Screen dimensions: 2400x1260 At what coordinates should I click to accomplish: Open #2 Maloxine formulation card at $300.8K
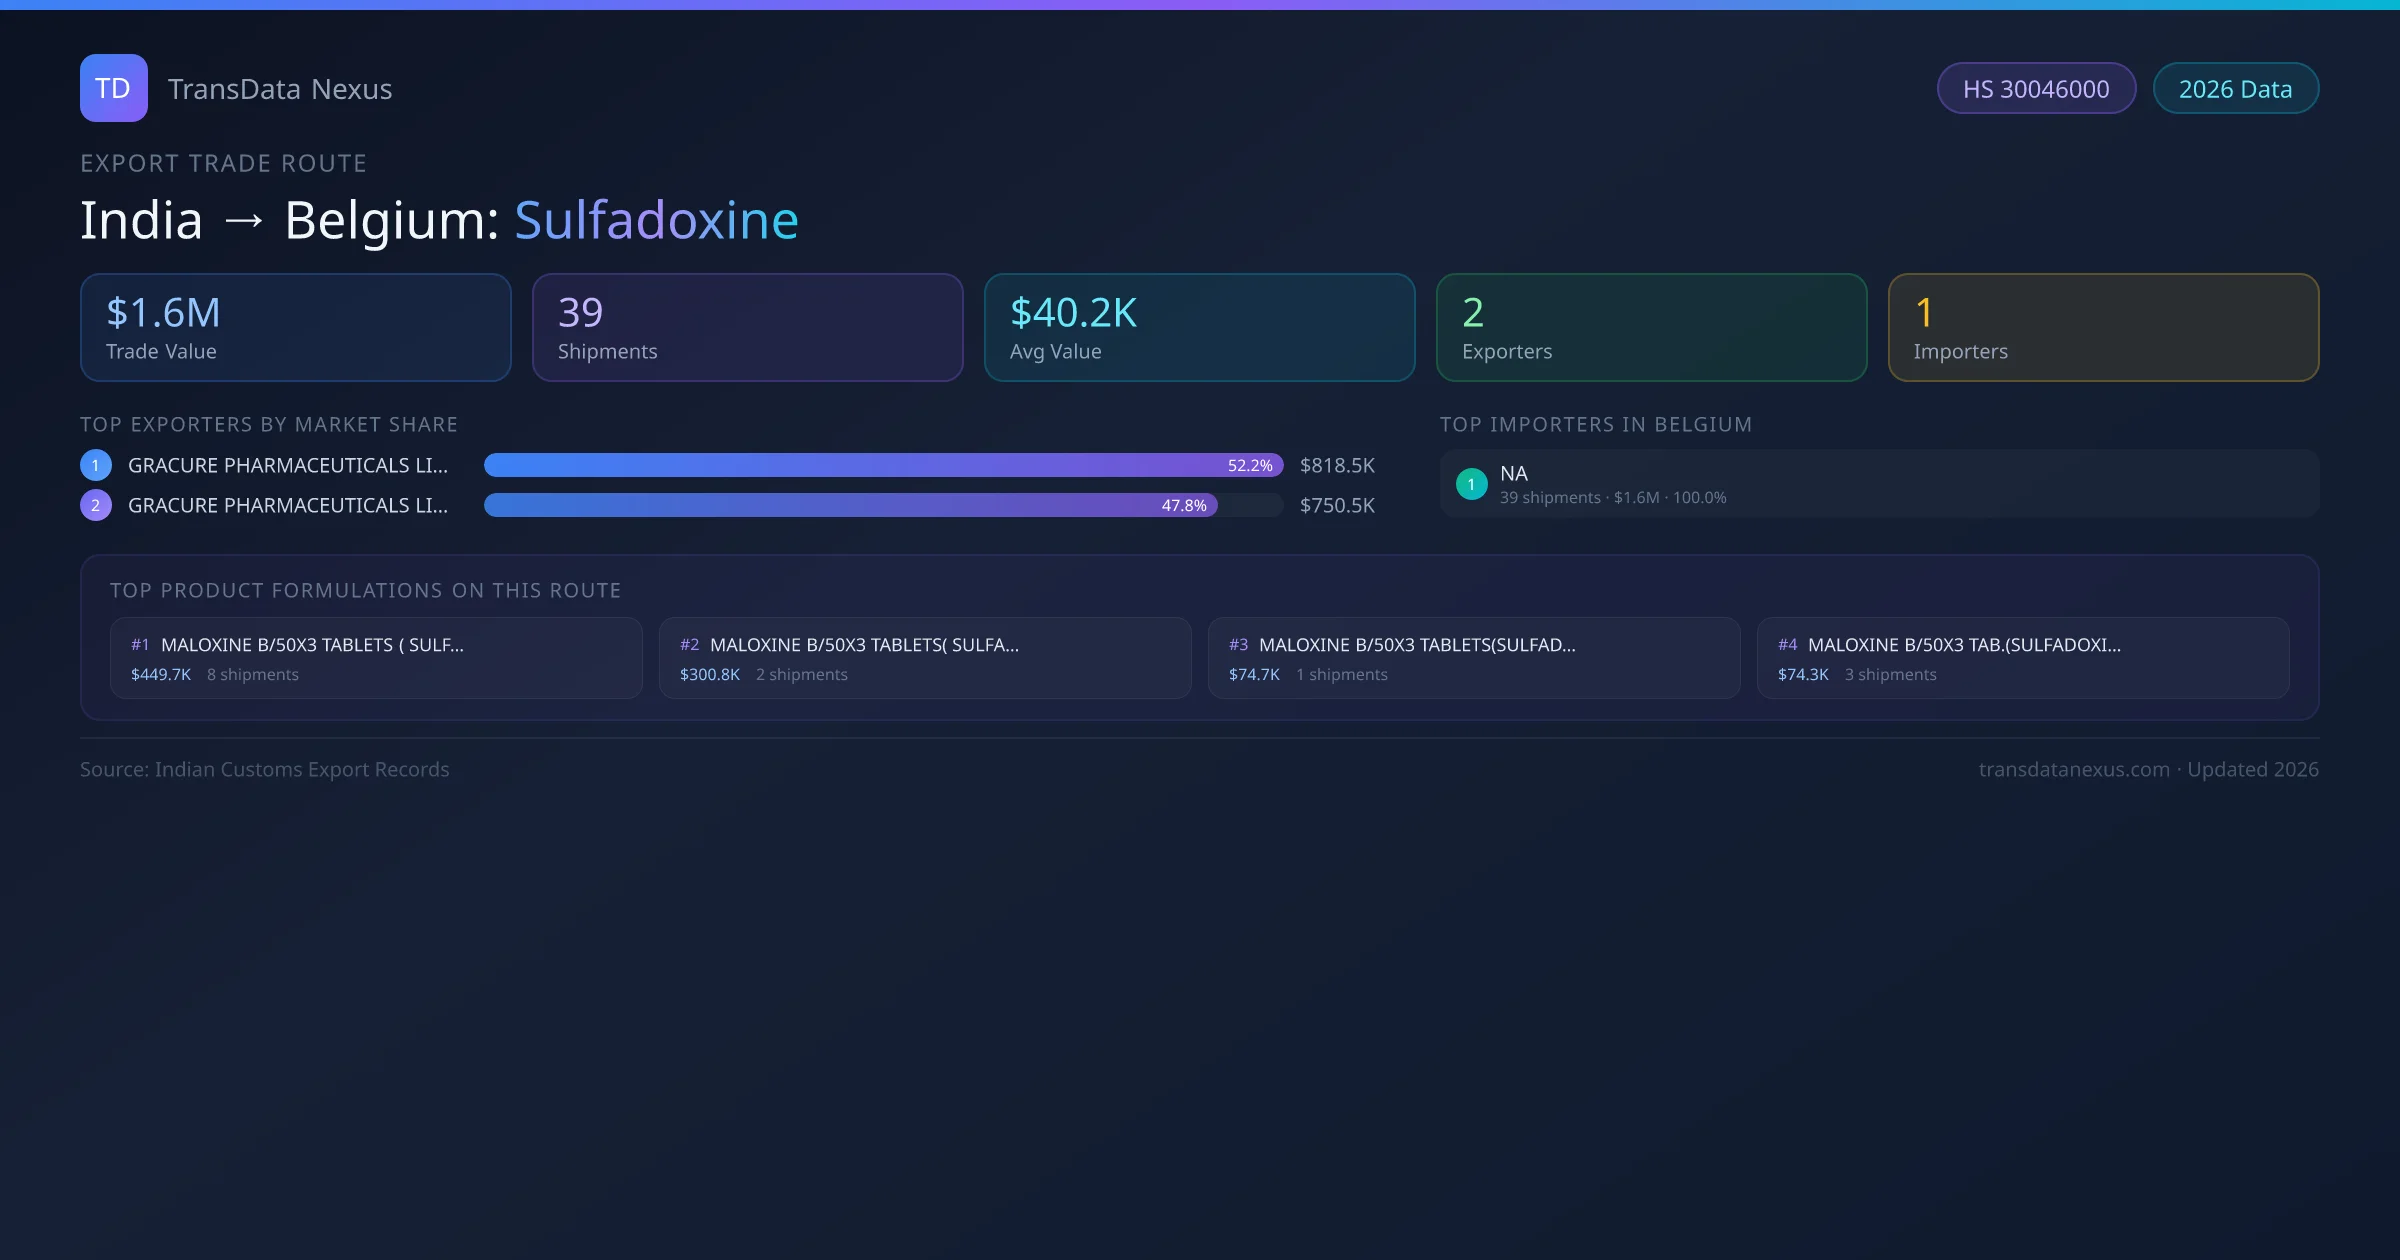point(925,658)
